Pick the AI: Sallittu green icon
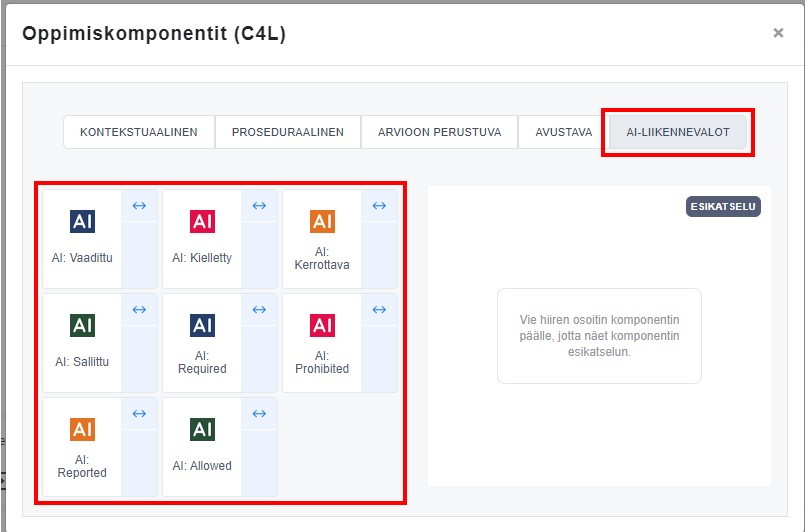805x532 pixels. pos(82,325)
